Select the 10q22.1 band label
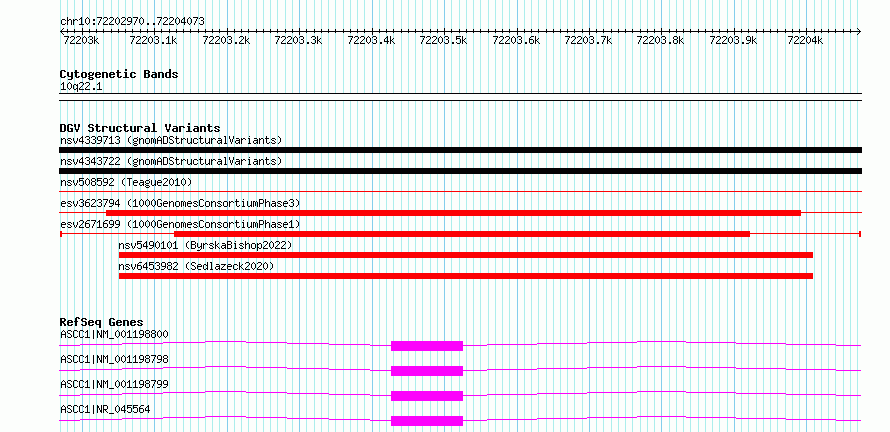This screenshot has width=890, height=432. pyautogui.click(x=81, y=87)
